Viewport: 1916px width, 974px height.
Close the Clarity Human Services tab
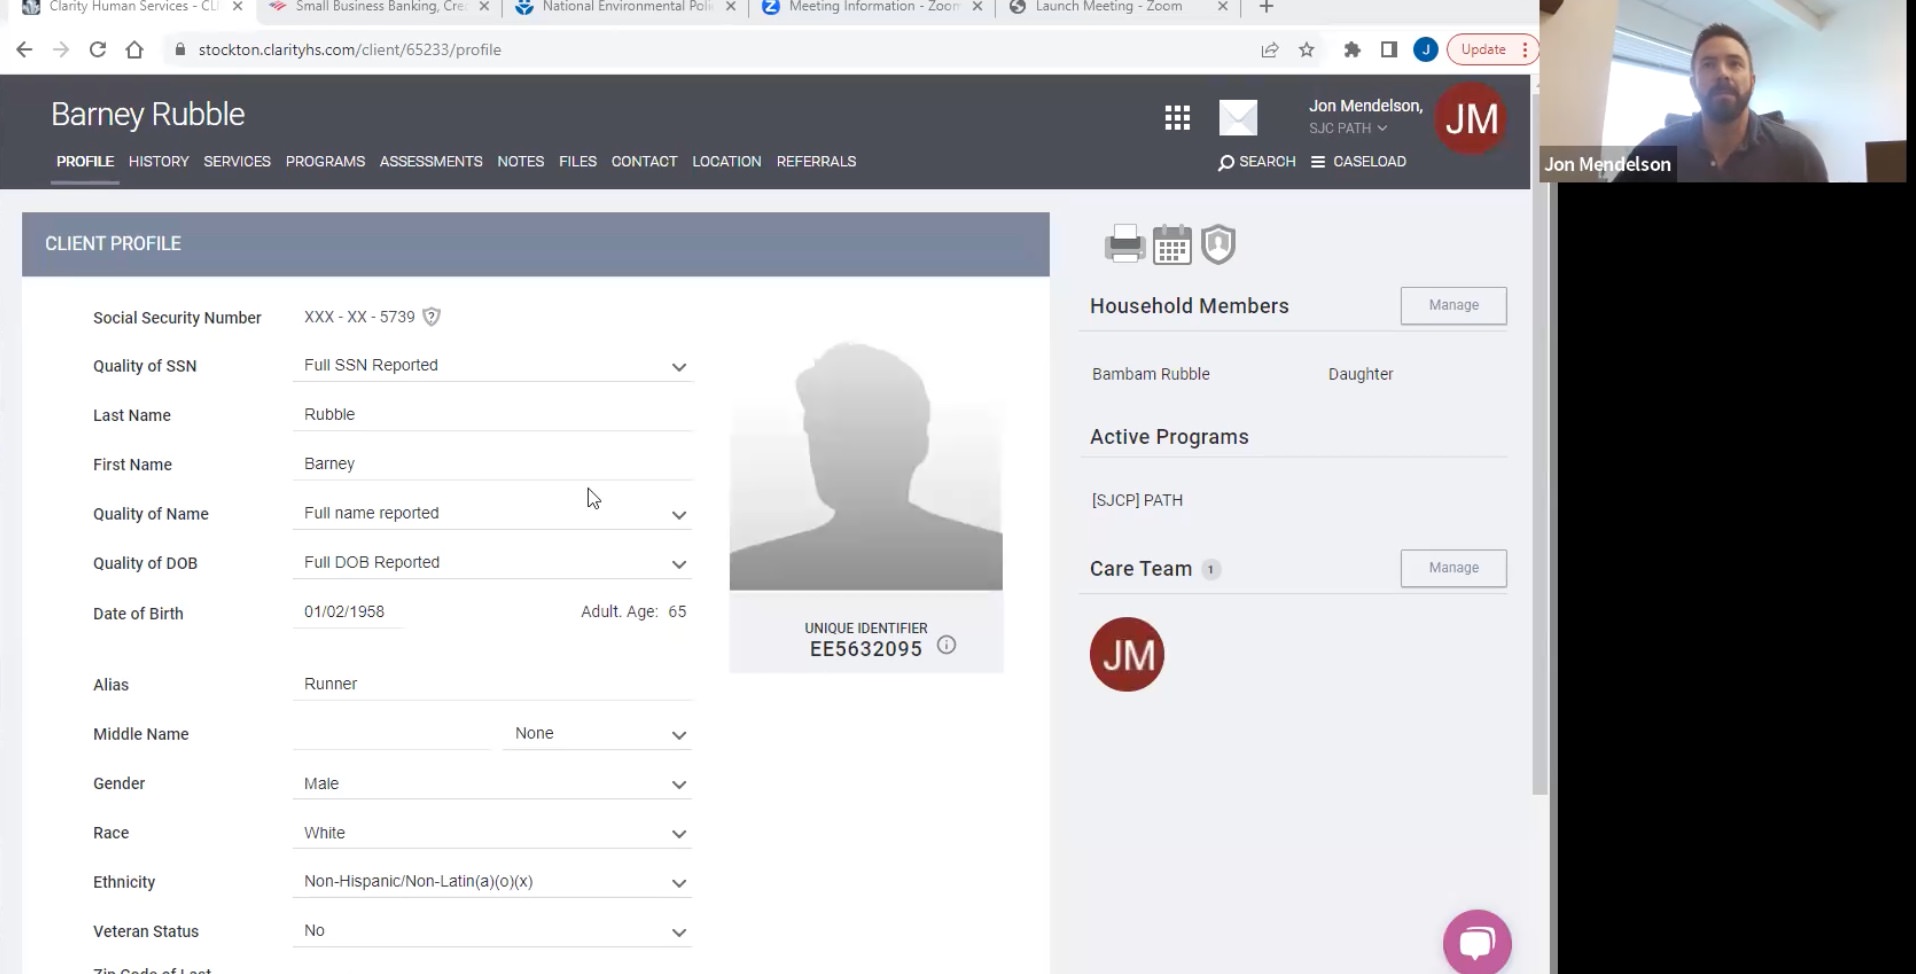pyautogui.click(x=237, y=7)
